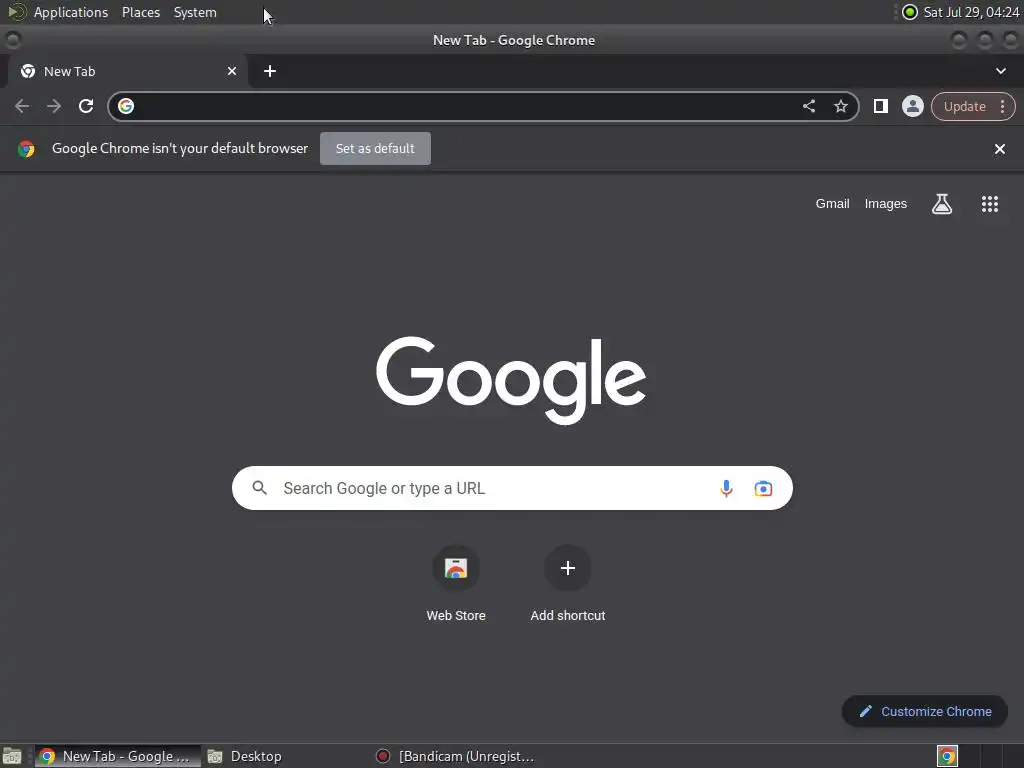Screen dimensions: 1024x768
Task: Go back using the back arrow
Action: tap(22, 106)
